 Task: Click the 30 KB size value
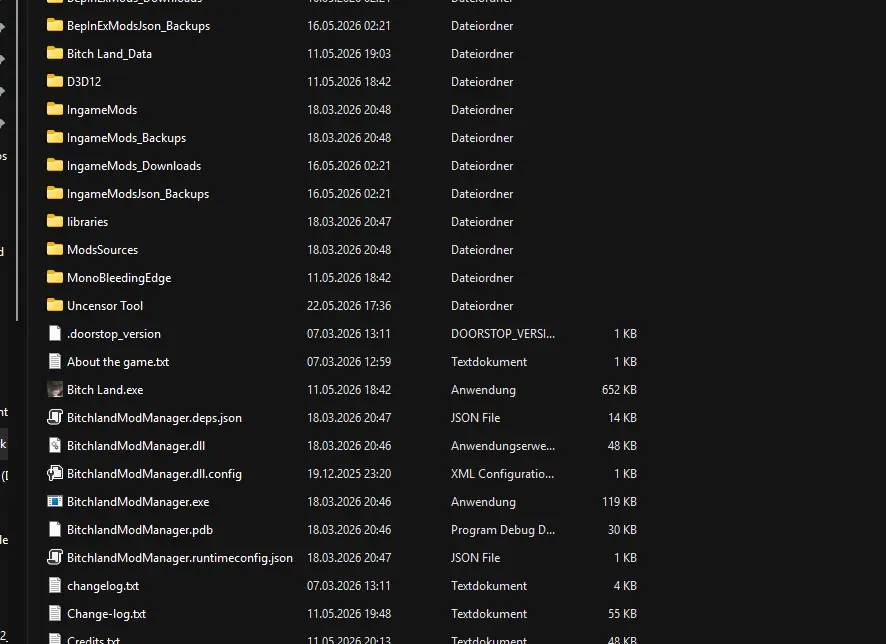click(622, 529)
